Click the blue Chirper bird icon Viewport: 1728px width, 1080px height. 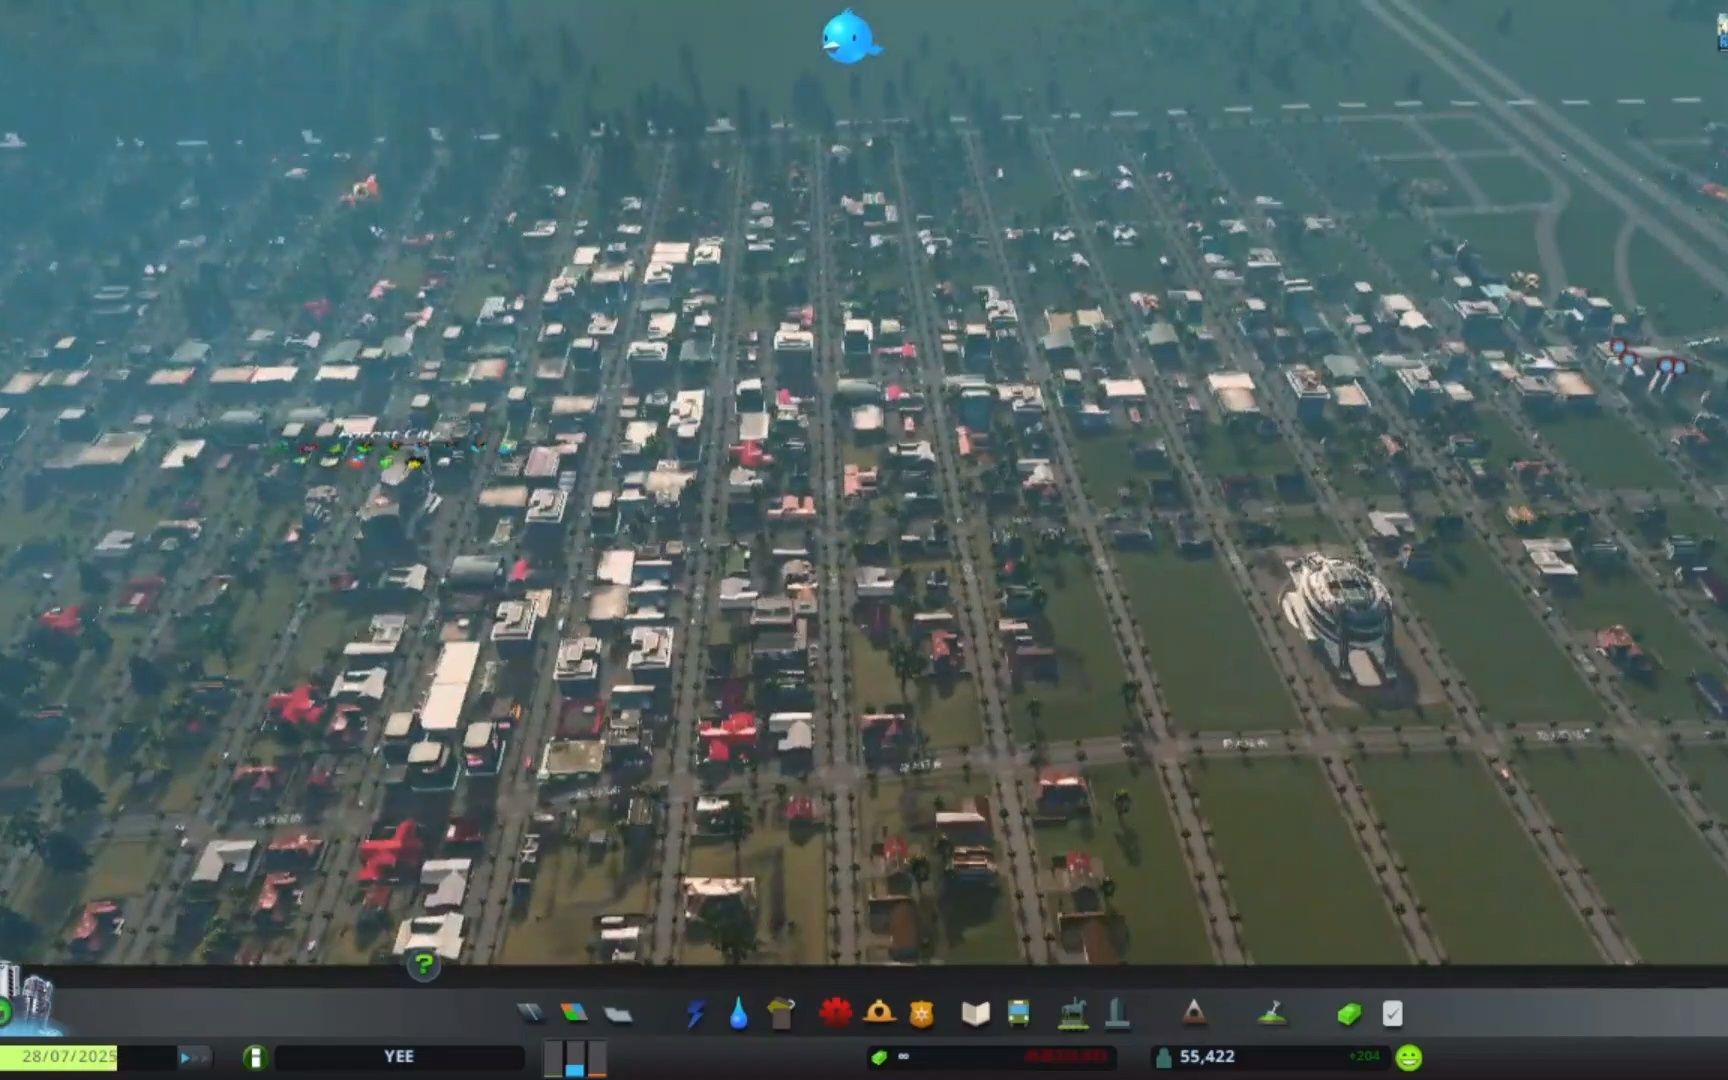point(849,37)
